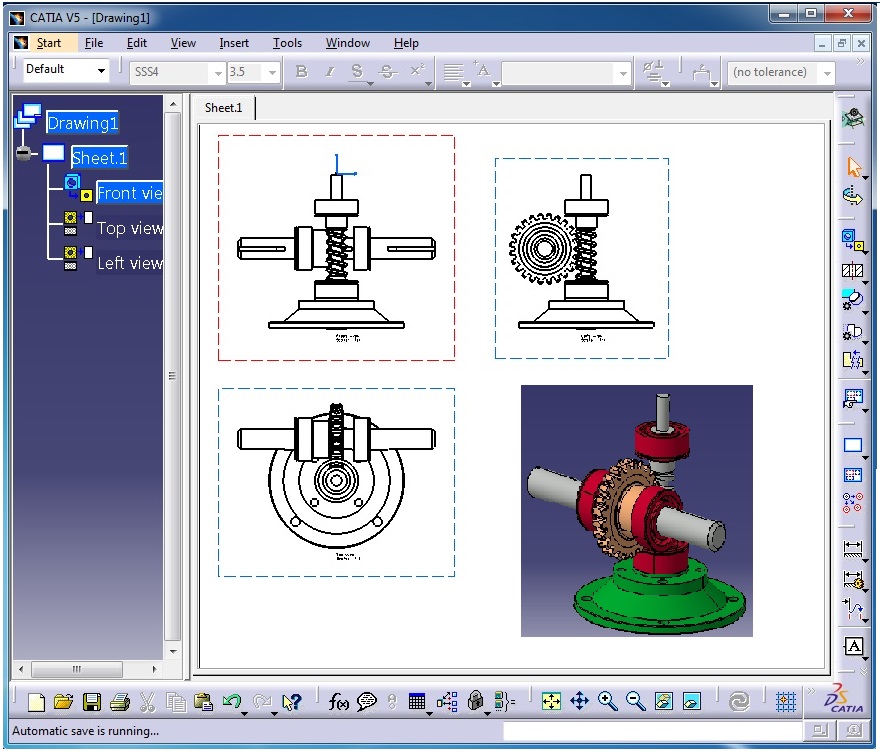Select the arrow Select tool
This screenshot has height=752, width=880.
click(853, 167)
